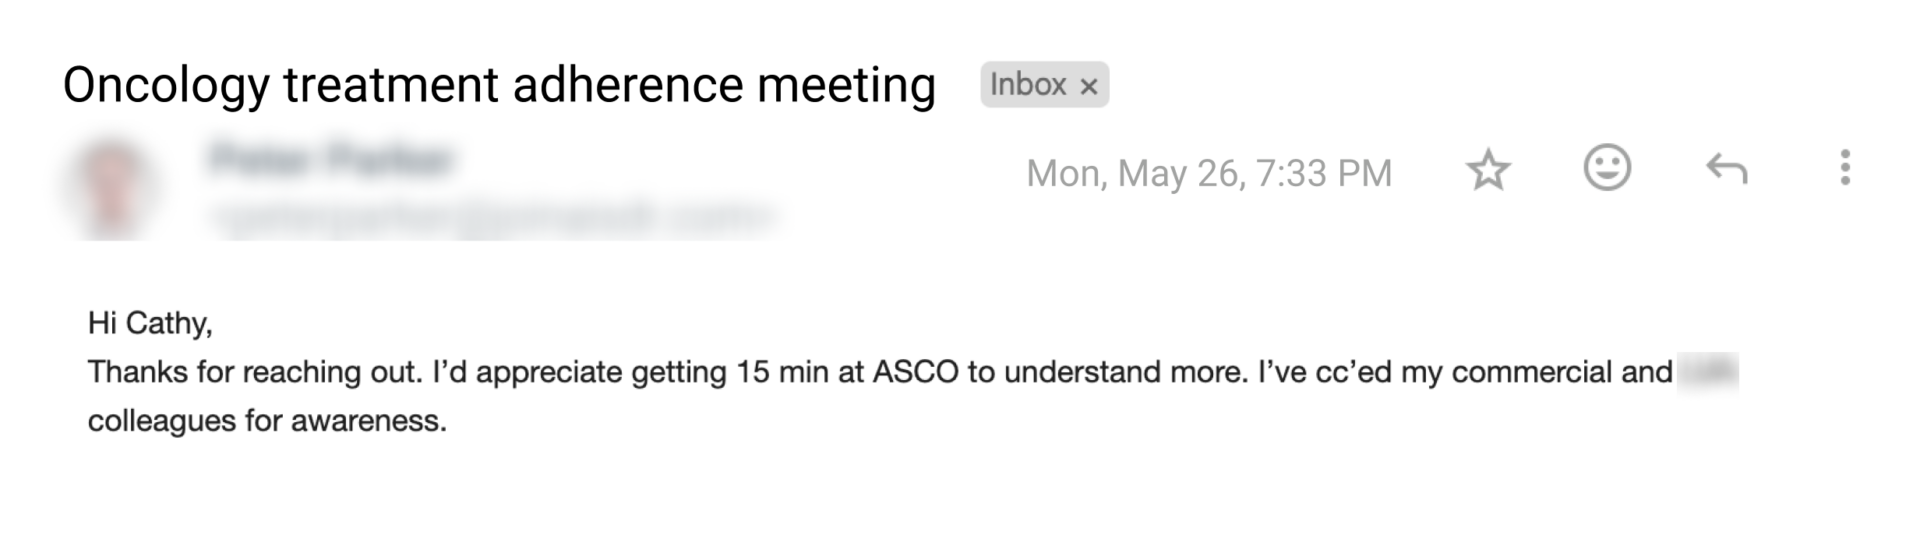Screen dimensions: 1920x539
Task: Click the Hi Cathy greeting line
Action: (x=150, y=323)
